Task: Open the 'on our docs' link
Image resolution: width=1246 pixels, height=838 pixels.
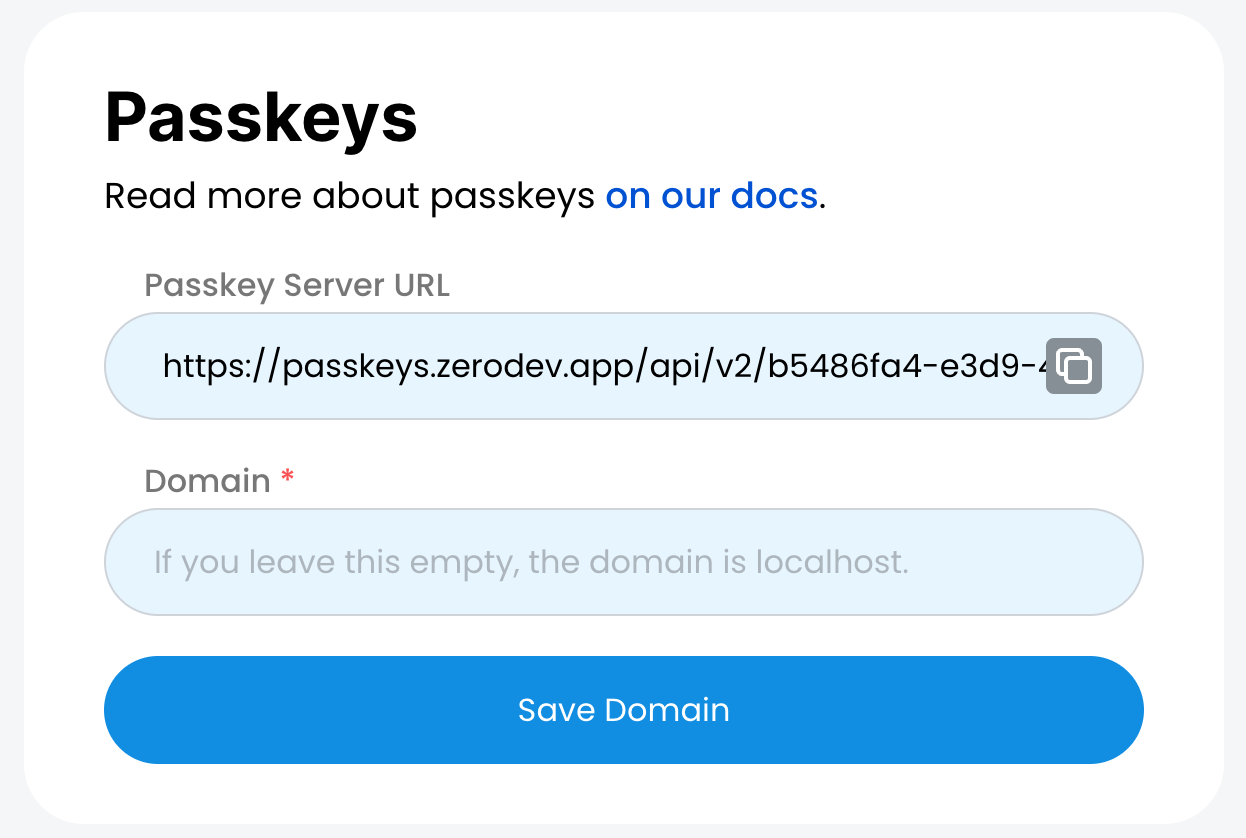Action: [x=711, y=196]
